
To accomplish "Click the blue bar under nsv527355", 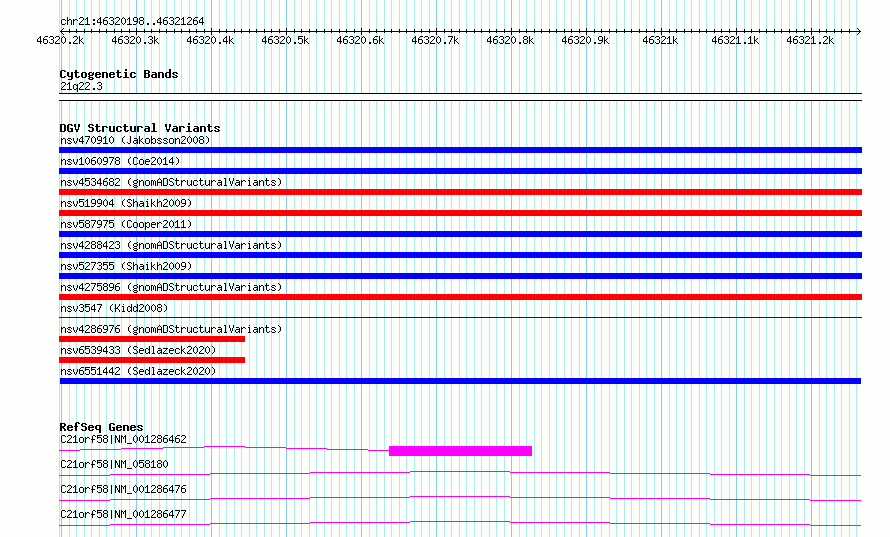I will pos(460,276).
